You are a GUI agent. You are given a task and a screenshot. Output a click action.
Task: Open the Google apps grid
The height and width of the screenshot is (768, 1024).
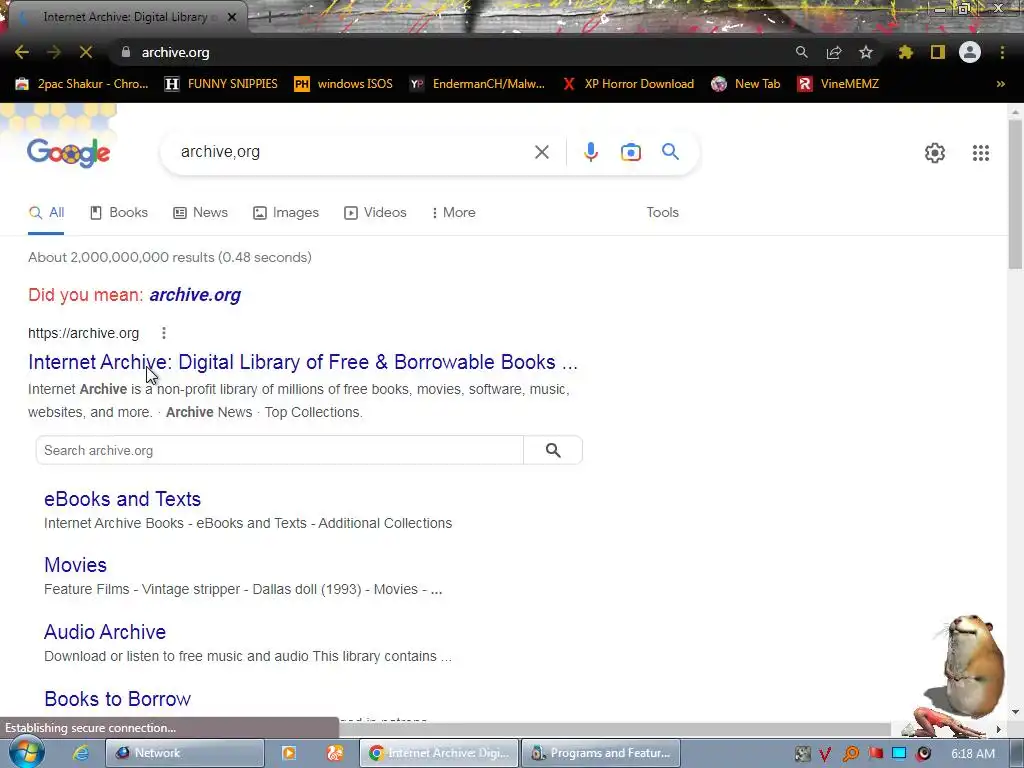pos(980,153)
